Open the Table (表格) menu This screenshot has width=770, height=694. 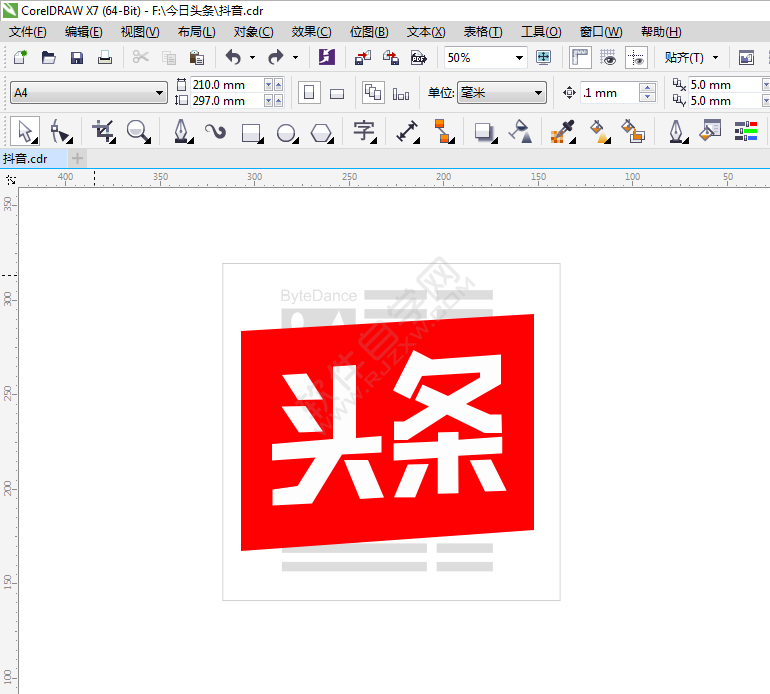click(x=483, y=32)
